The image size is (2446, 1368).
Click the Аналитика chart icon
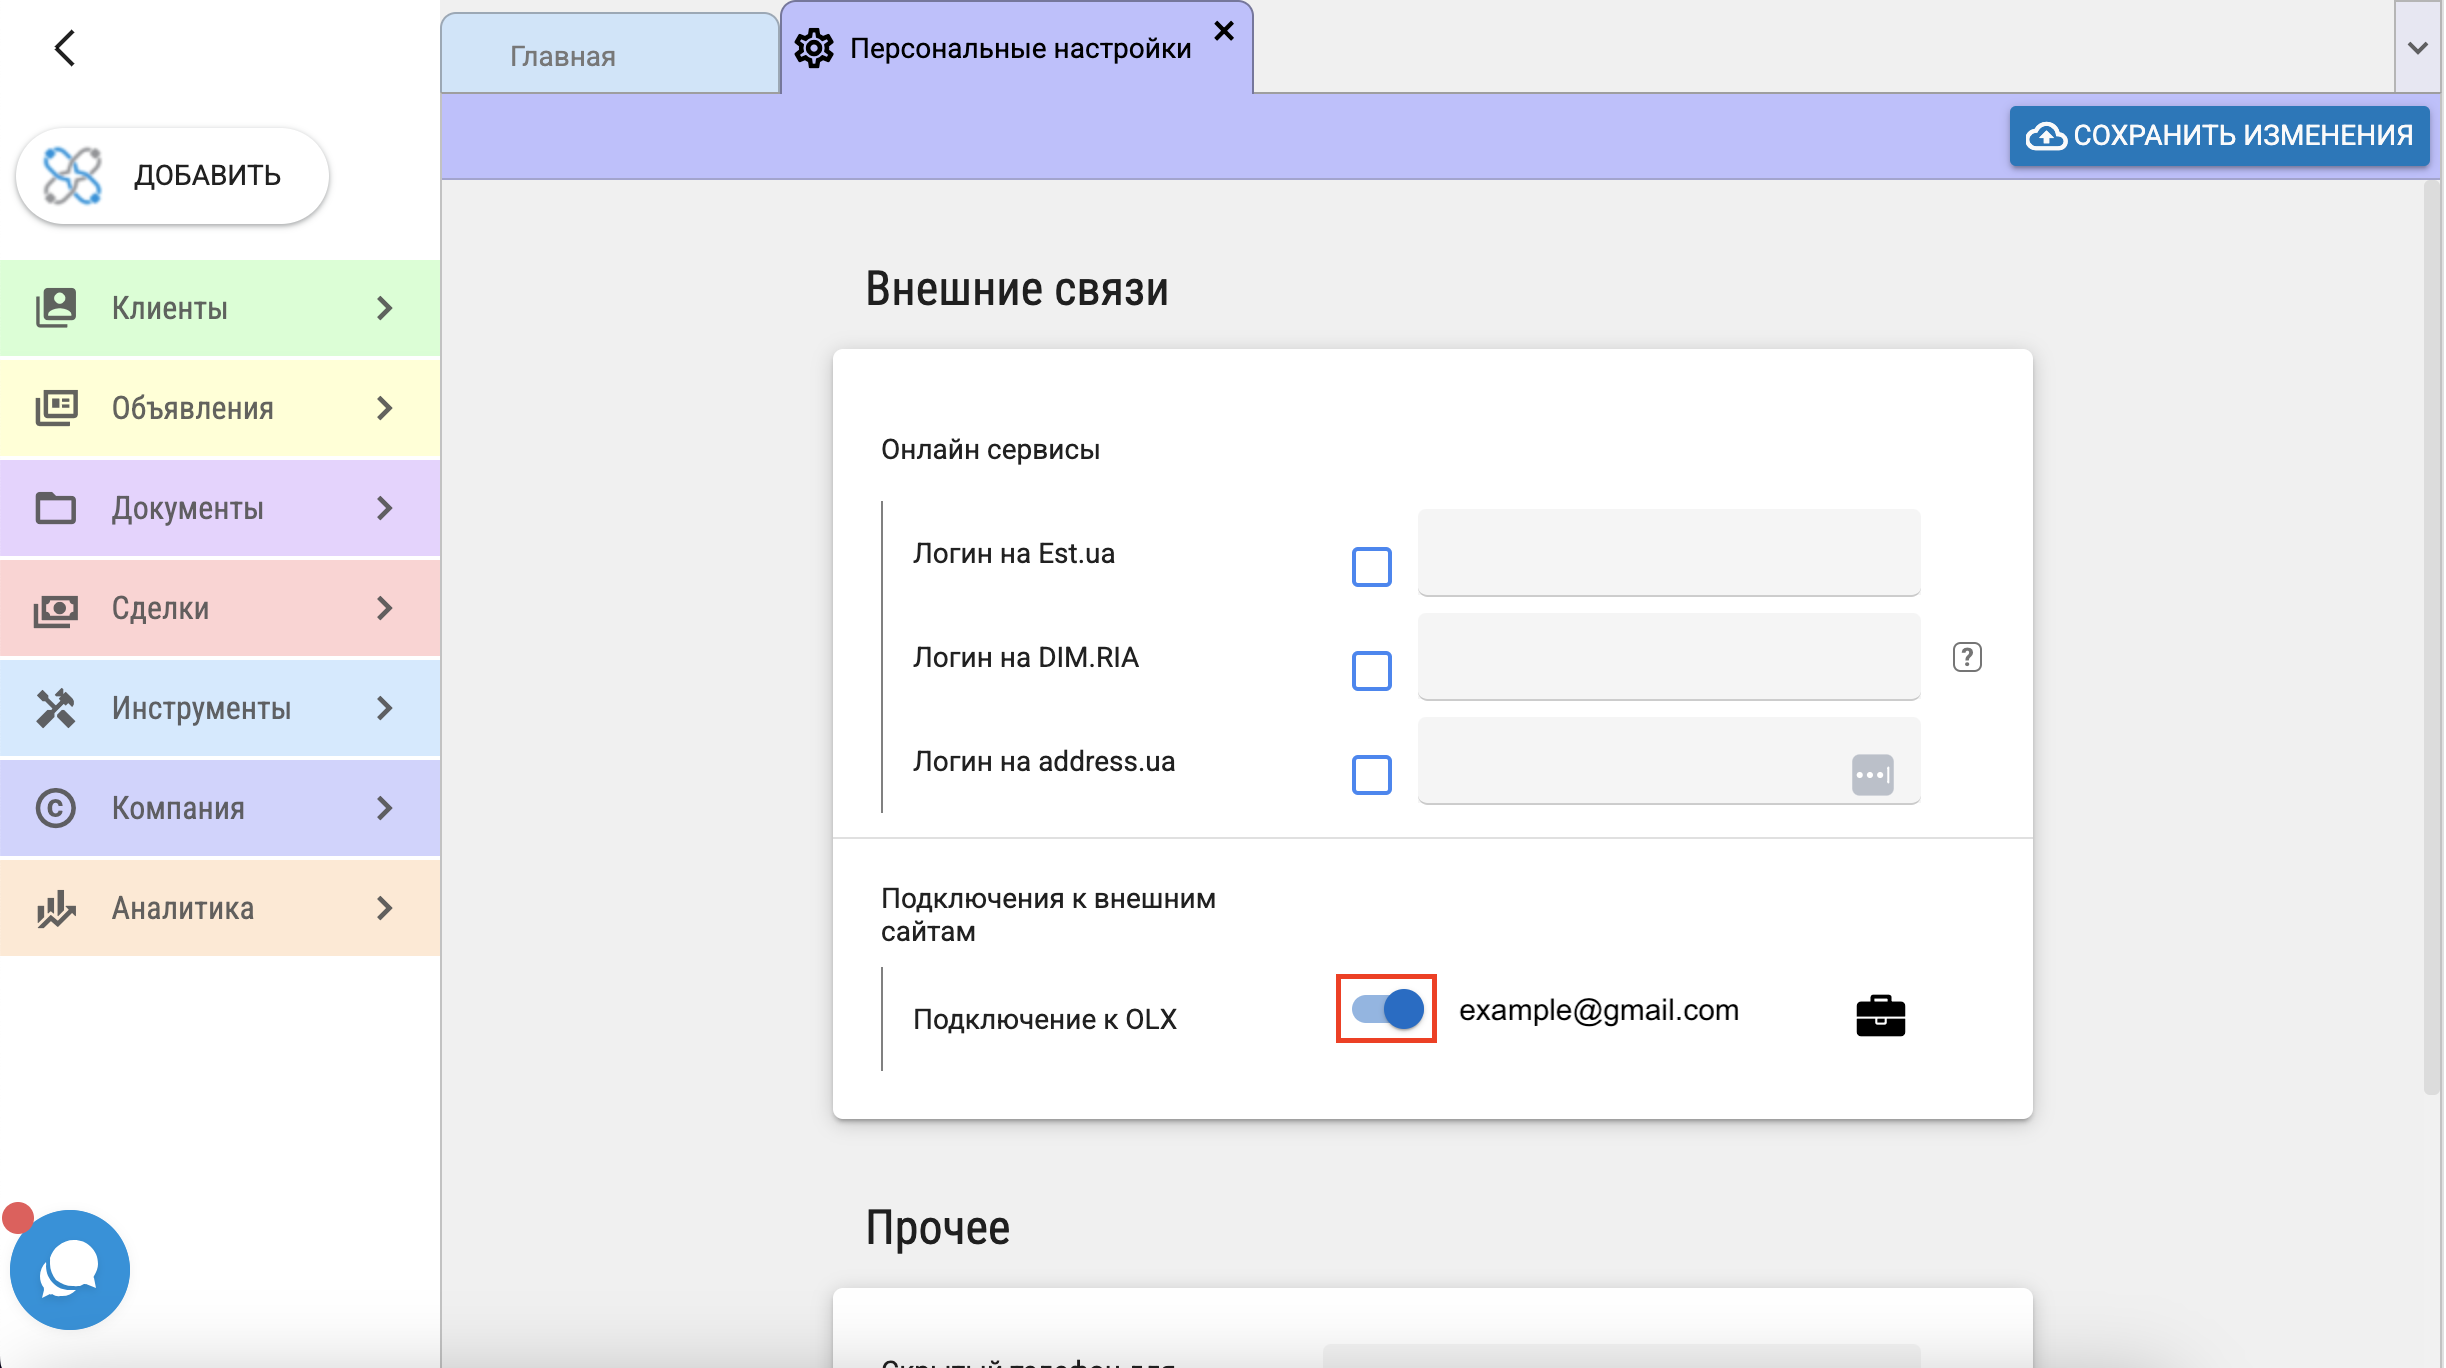[56, 908]
